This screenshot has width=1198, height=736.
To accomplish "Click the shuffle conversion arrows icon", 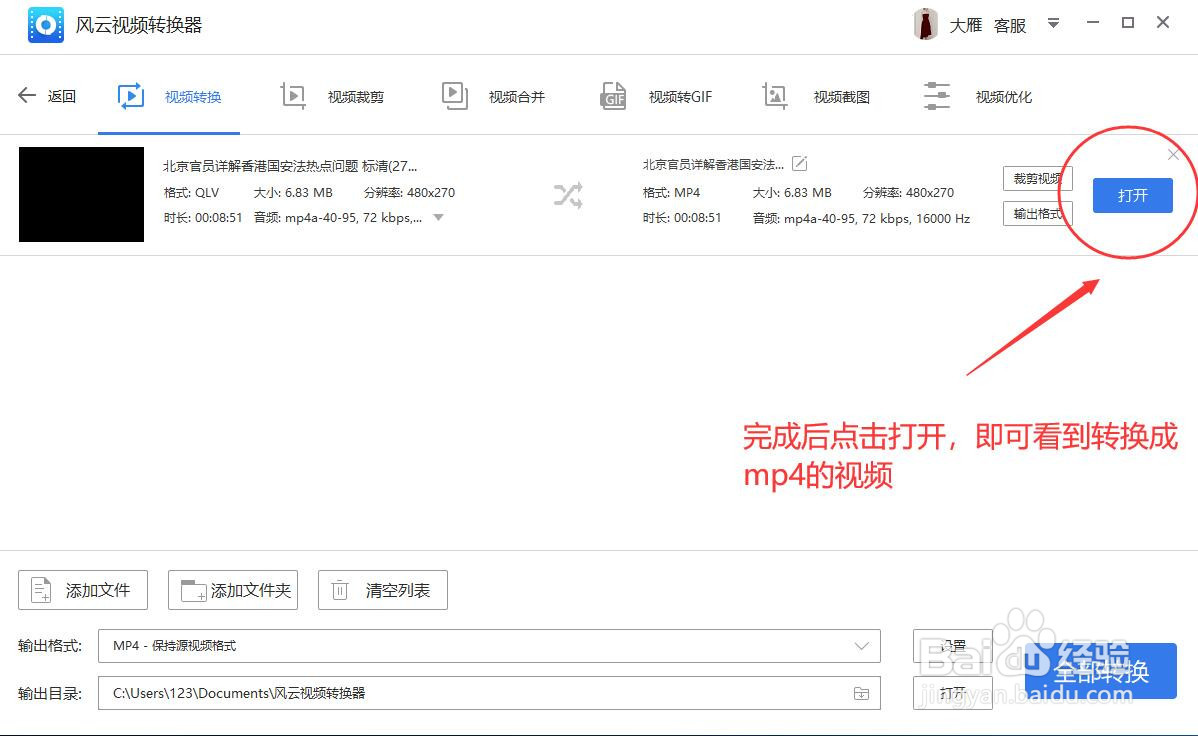I will point(568,195).
